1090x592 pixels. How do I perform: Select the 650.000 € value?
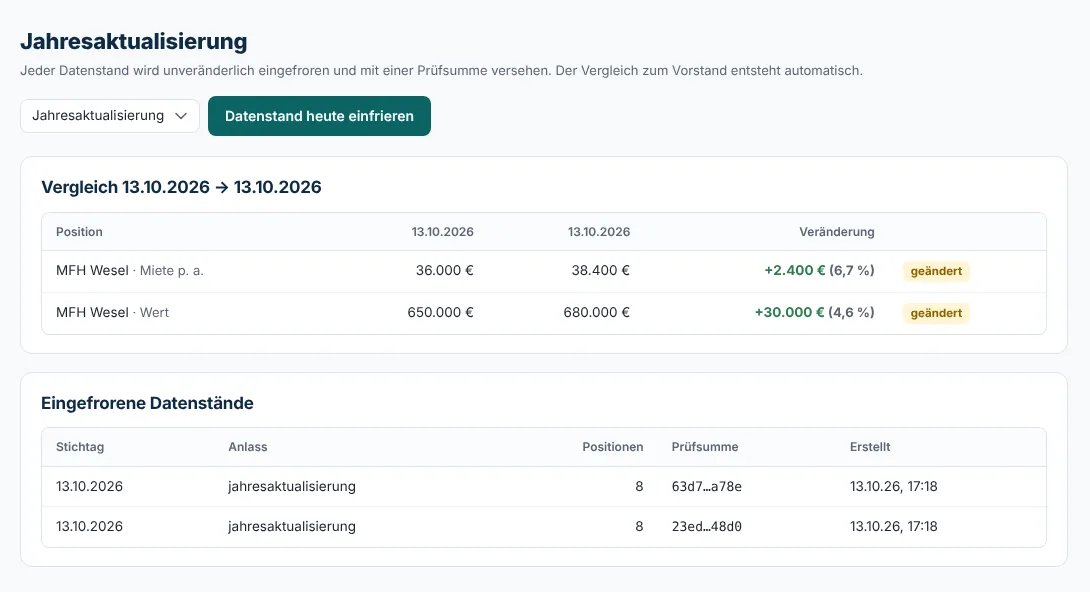coord(440,313)
